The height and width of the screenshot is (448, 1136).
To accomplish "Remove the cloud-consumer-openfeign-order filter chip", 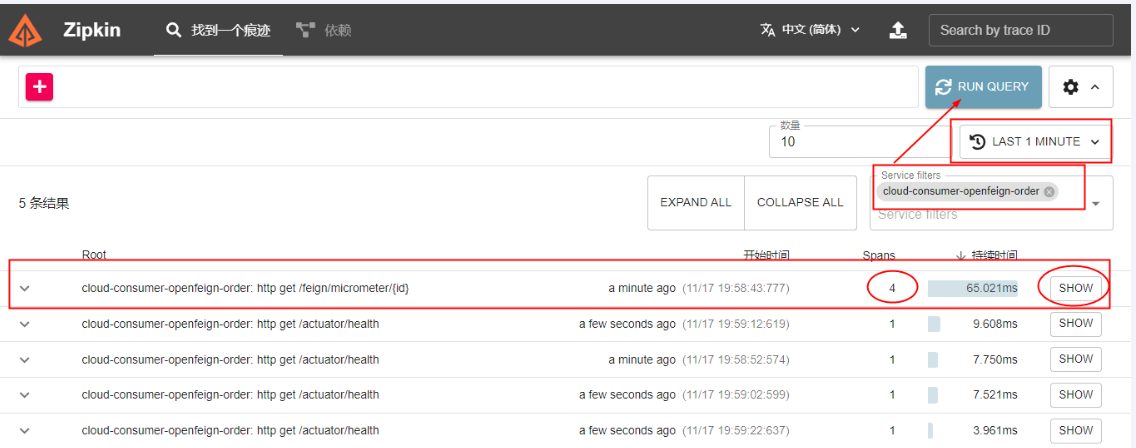I will [1049, 191].
